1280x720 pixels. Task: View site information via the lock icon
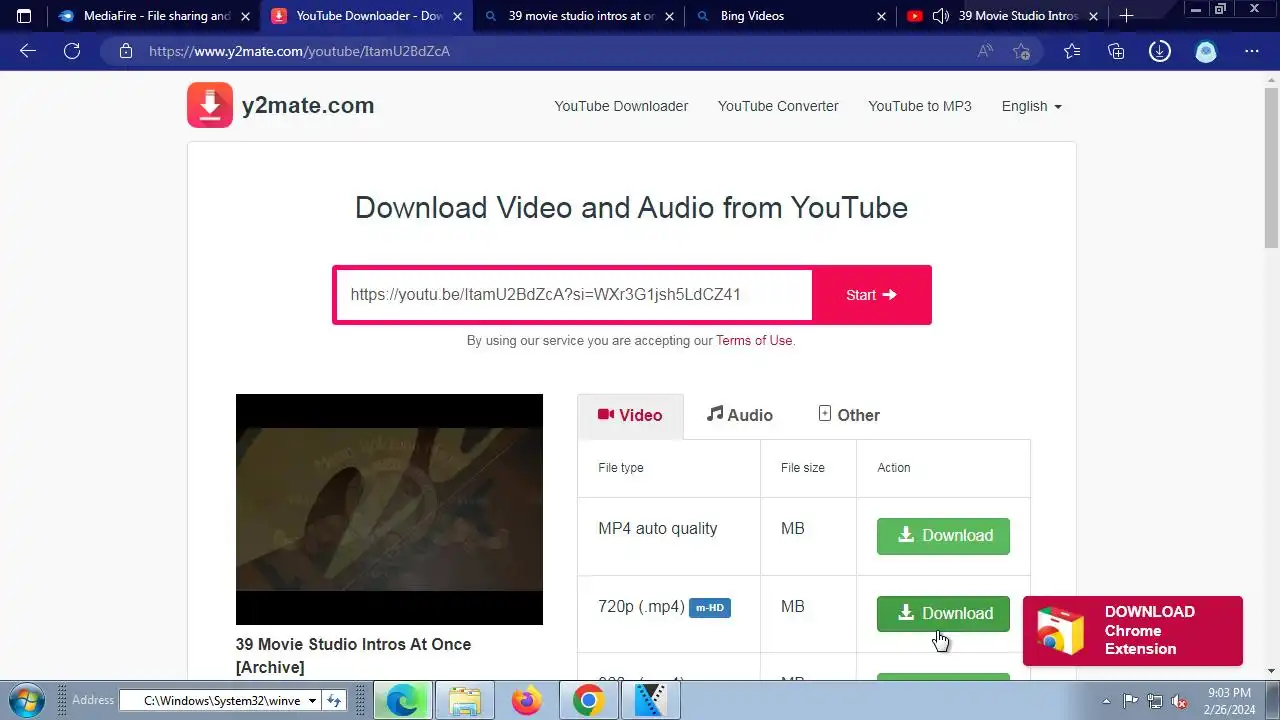125,51
